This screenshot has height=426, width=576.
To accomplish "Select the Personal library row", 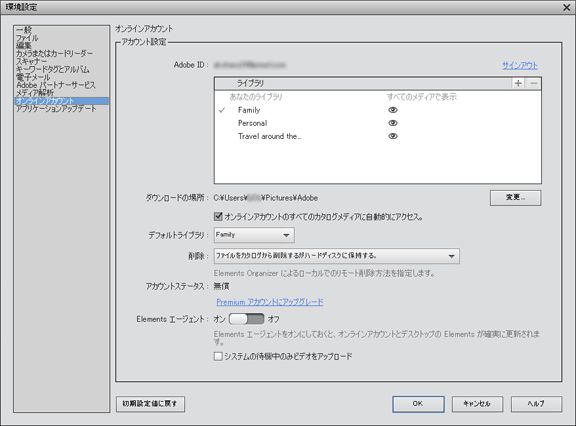I will click(x=378, y=123).
